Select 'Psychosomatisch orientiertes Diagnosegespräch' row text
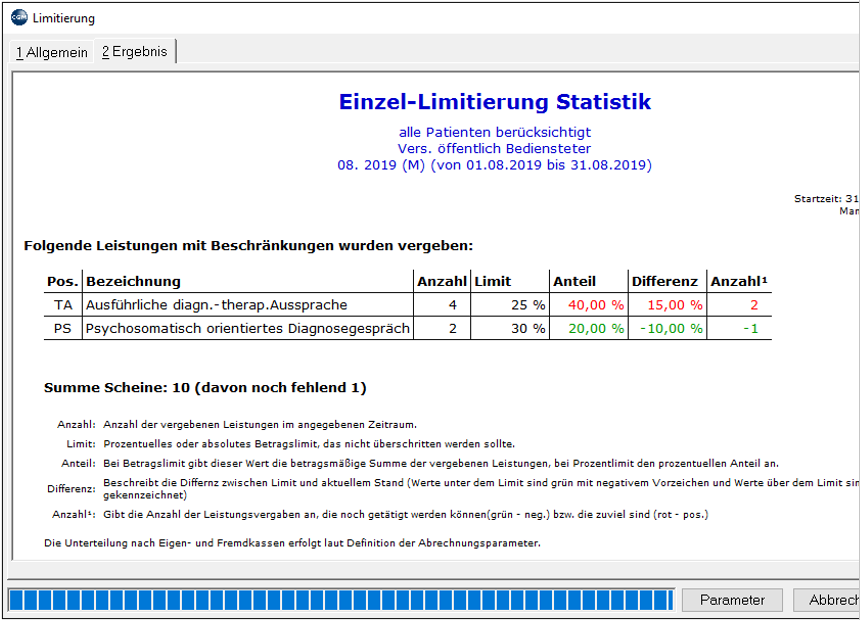 pyautogui.click(x=248, y=329)
